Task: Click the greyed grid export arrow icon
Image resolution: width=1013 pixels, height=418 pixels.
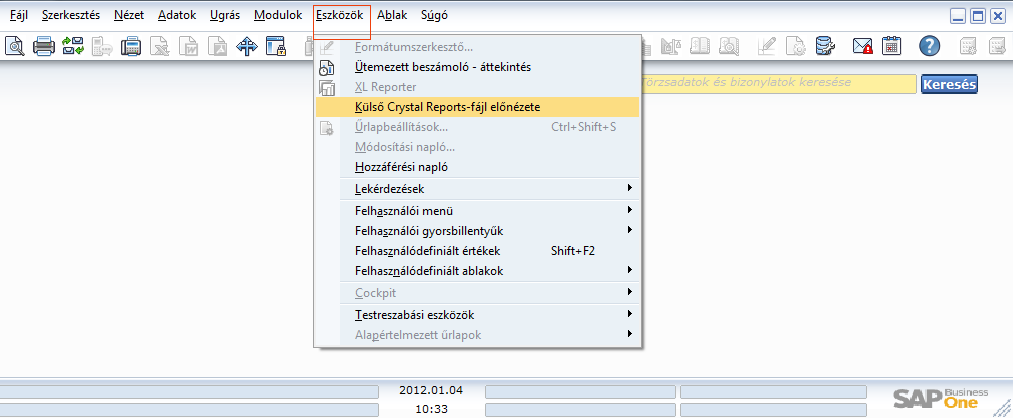Action: click(996, 46)
